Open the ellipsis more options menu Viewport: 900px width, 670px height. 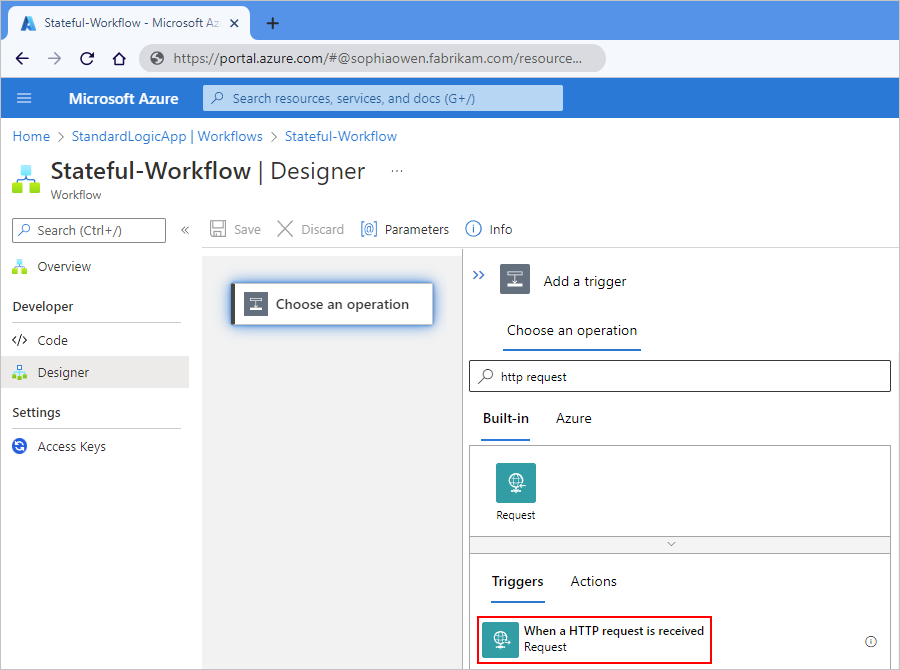397,171
